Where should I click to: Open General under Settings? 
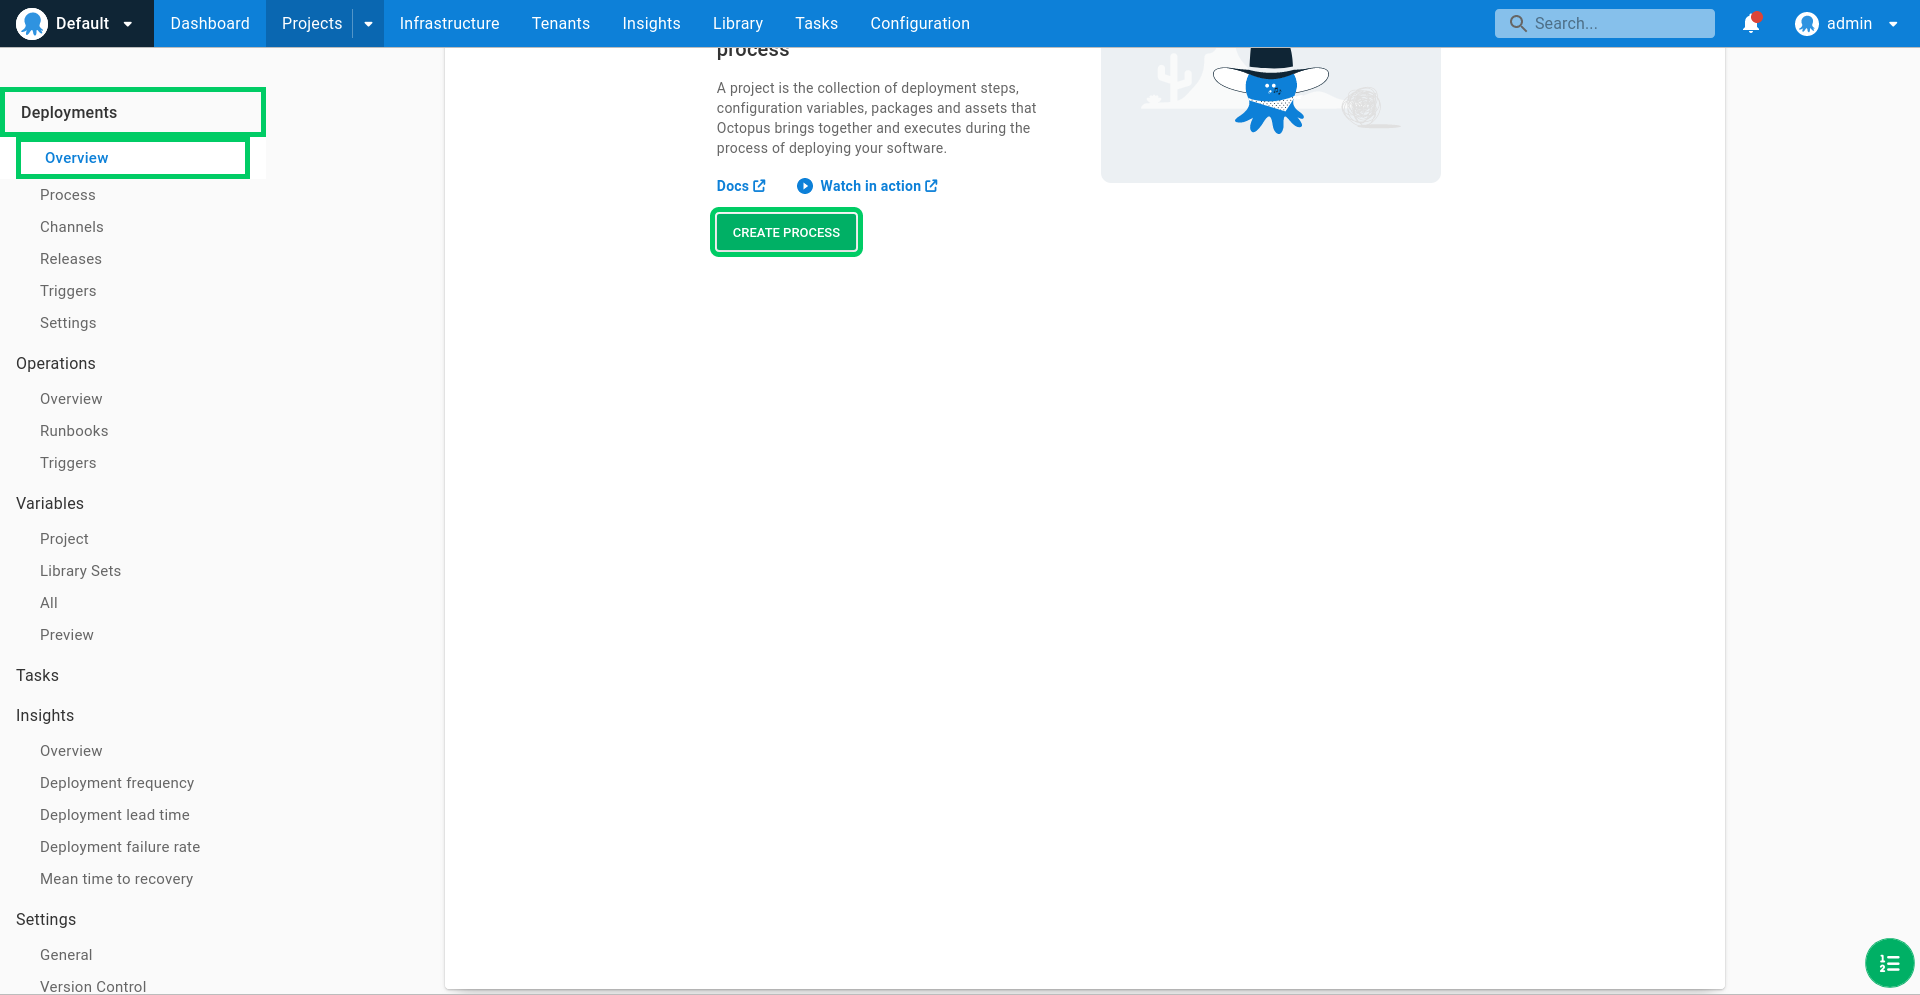pos(66,955)
